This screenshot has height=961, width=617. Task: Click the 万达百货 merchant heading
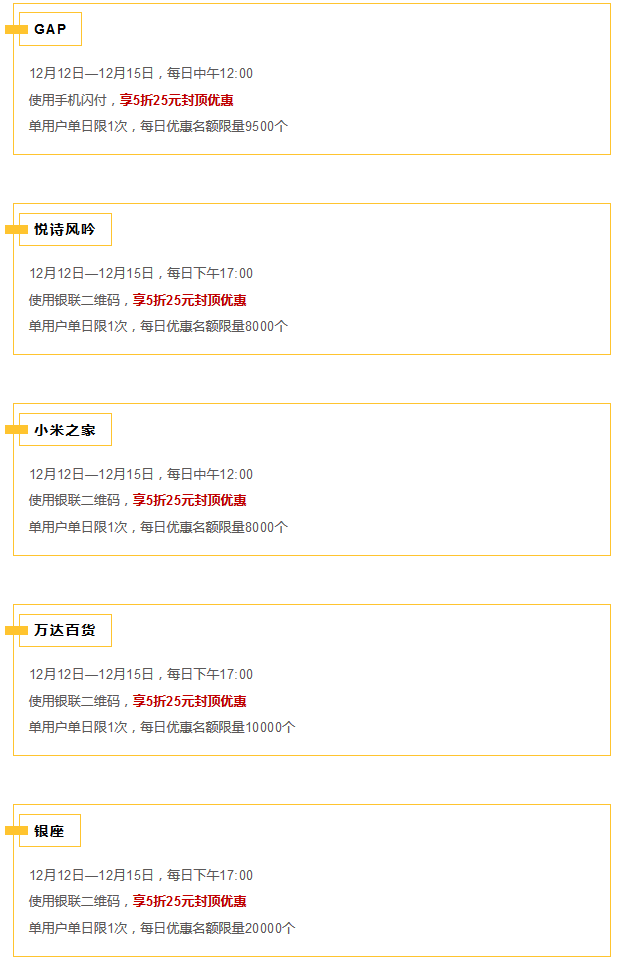coord(66,630)
